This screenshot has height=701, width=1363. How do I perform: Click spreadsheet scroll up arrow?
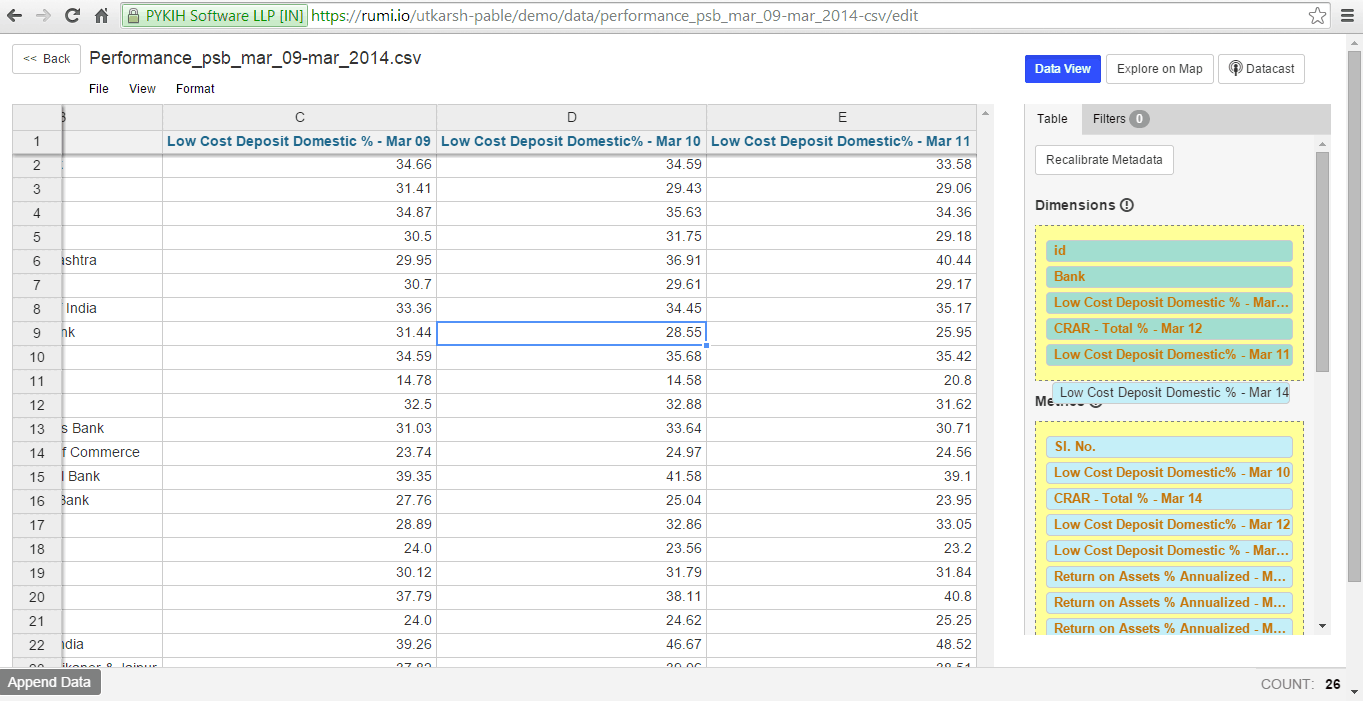pyautogui.click(x=985, y=112)
